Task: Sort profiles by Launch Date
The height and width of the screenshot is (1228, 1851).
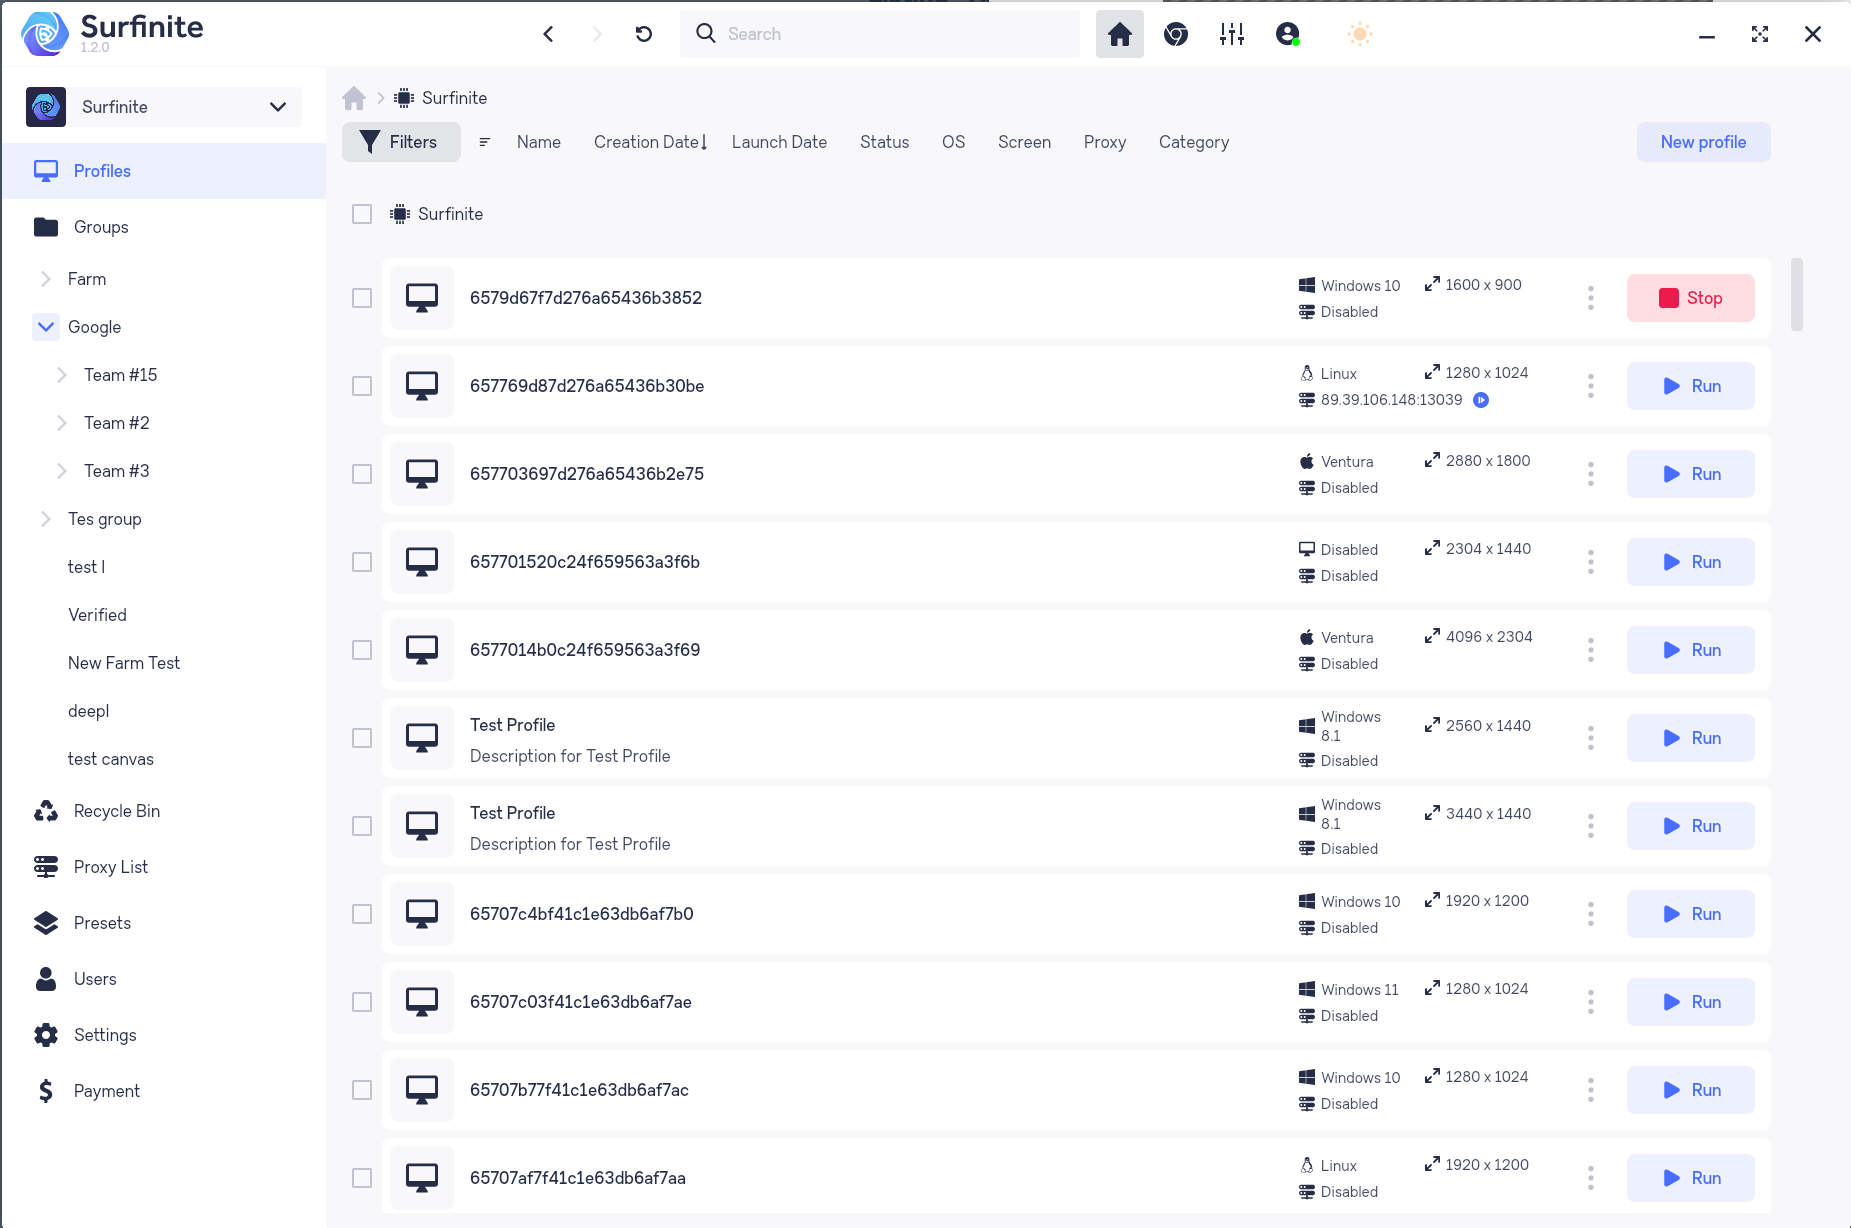Action: coord(779,142)
